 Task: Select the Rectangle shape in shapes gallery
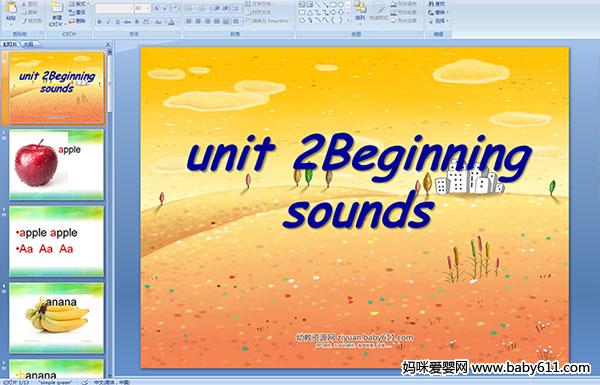point(333,4)
